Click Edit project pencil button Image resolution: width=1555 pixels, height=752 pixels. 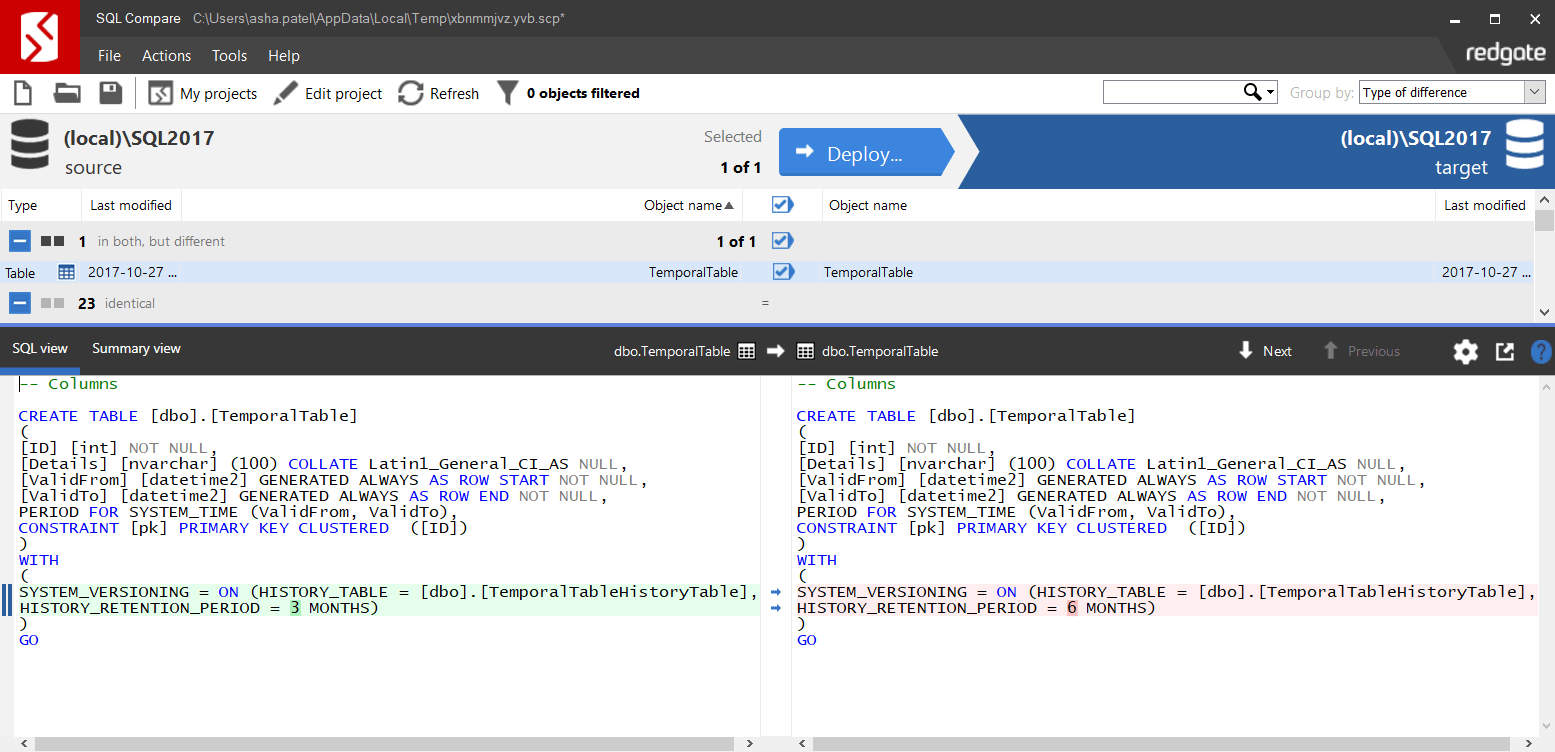(328, 93)
